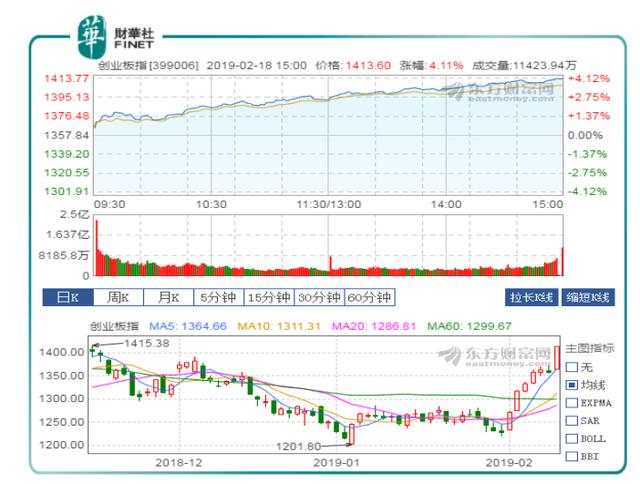Viewport: 640px width, 484px height.
Task: Select the 30分钟 chart tab
Action: point(319,297)
